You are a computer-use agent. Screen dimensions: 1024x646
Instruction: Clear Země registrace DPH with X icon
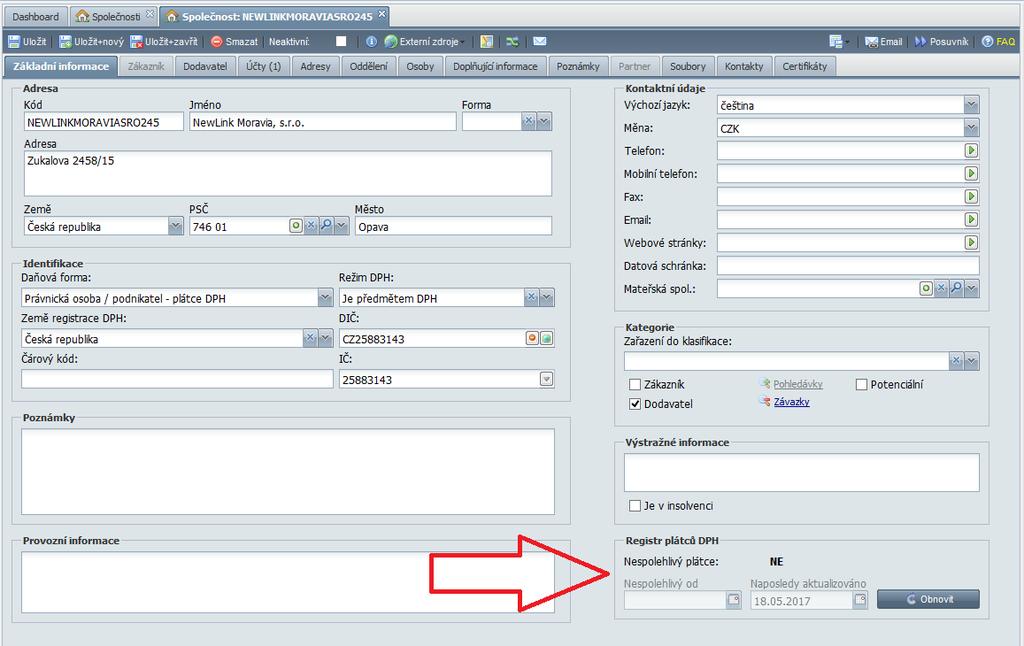pos(310,338)
